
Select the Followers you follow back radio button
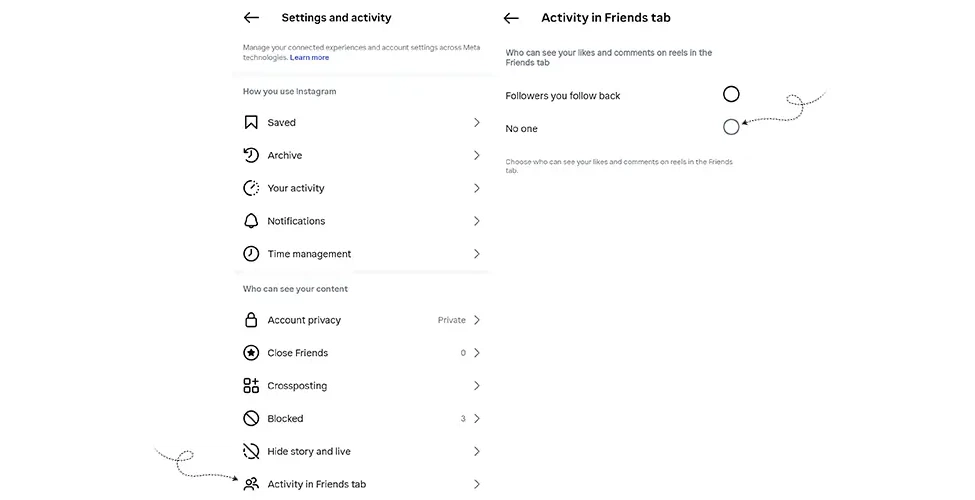pos(731,94)
